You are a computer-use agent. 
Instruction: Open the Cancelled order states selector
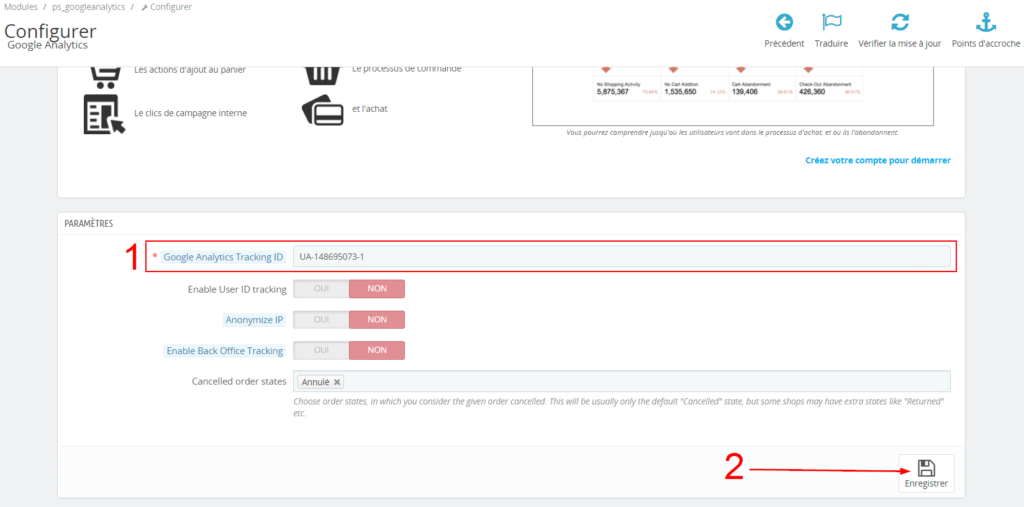coord(640,382)
